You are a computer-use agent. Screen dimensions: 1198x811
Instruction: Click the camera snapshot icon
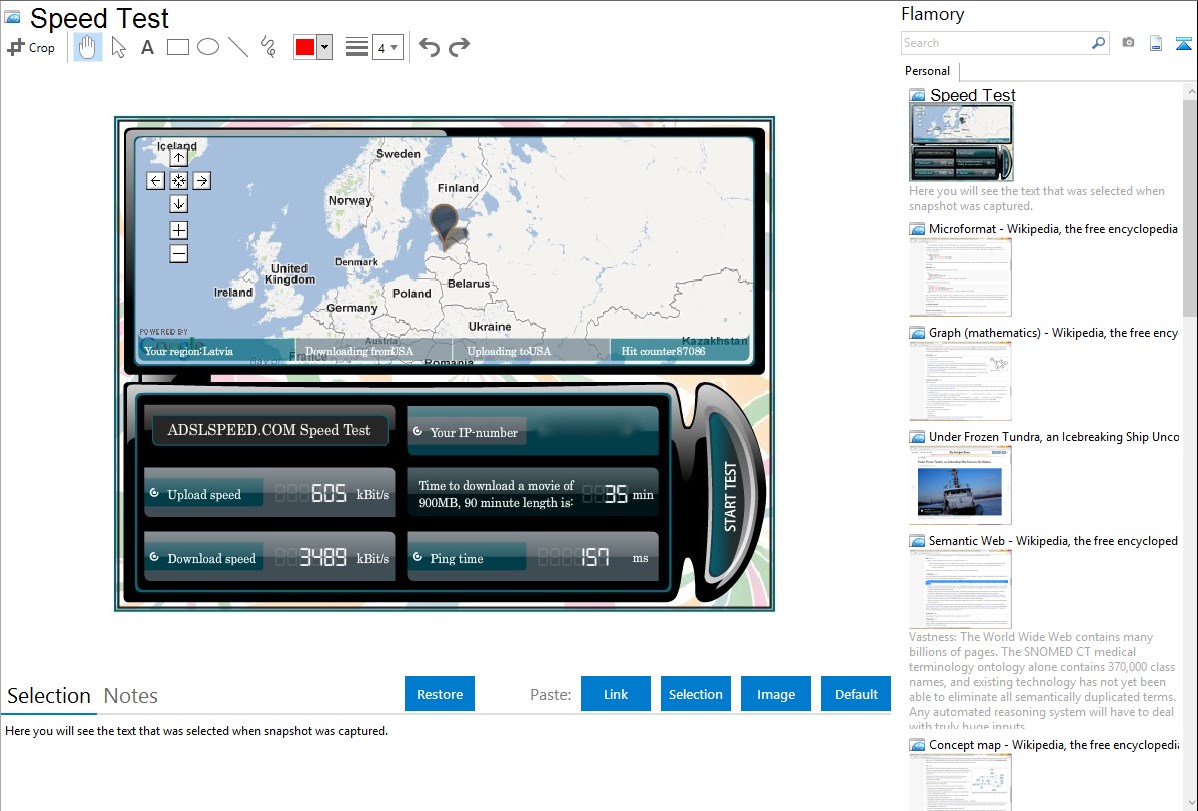(1128, 43)
